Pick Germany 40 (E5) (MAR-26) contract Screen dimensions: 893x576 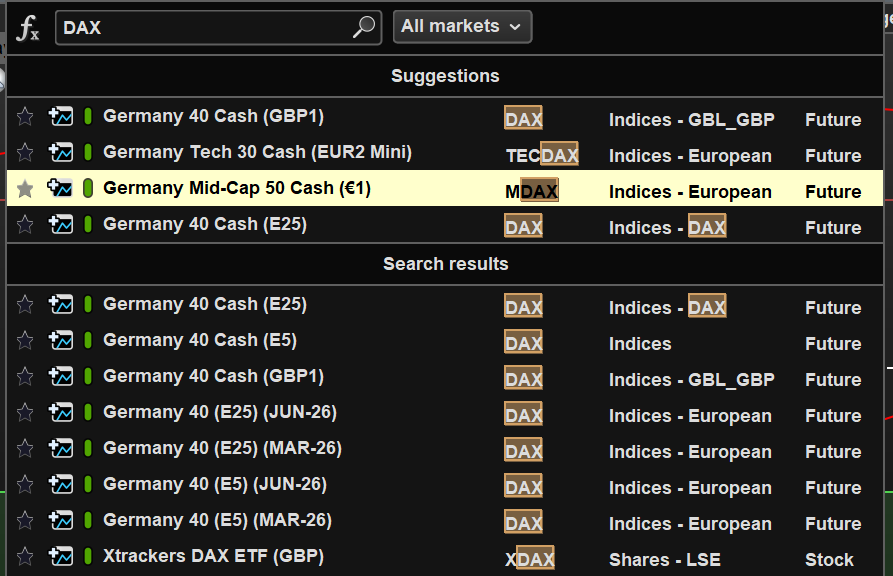coord(445,520)
